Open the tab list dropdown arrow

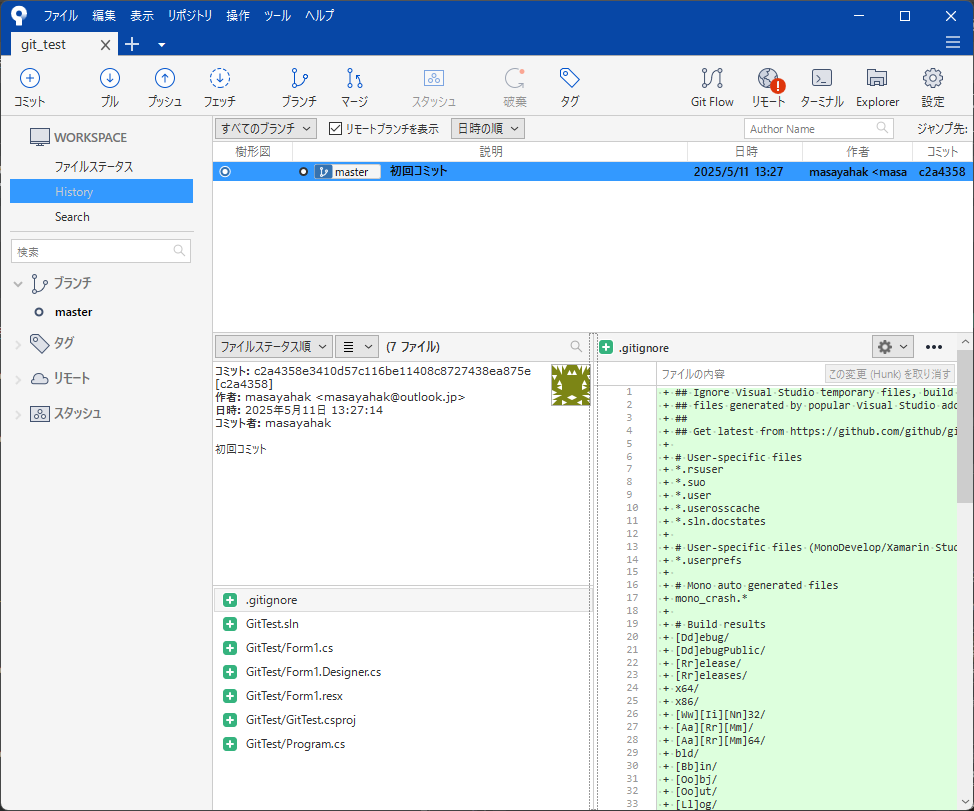pos(162,45)
